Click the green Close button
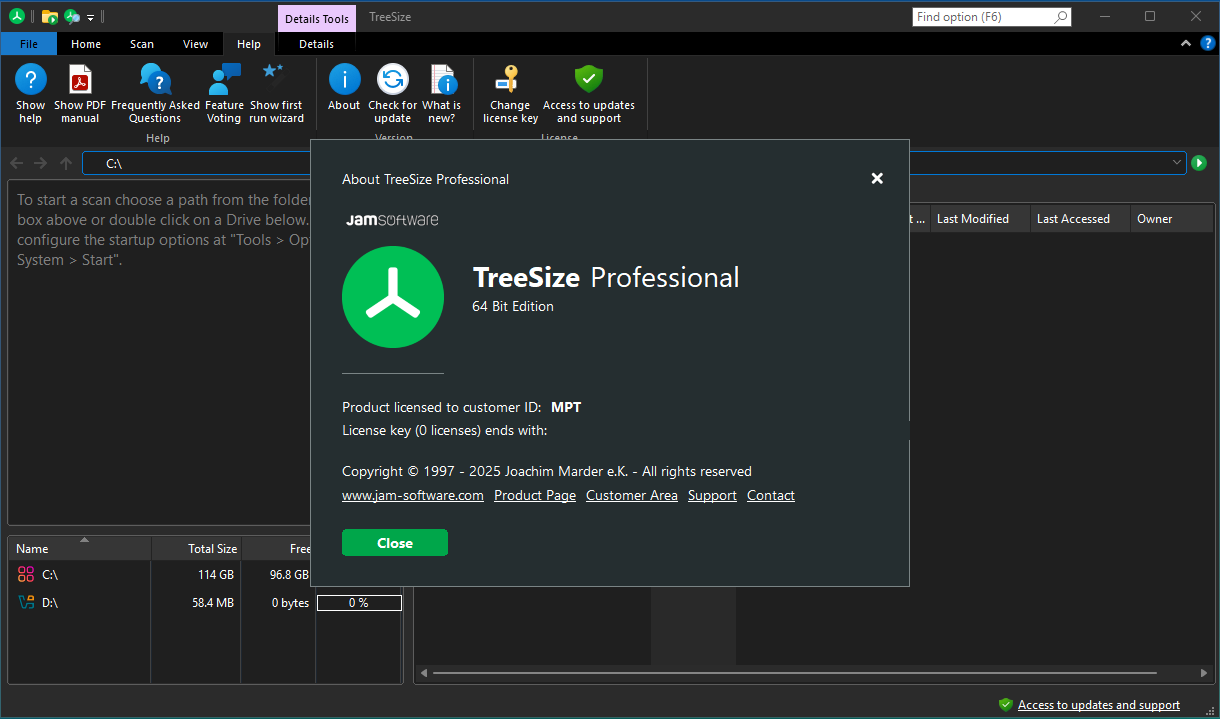Viewport: 1220px width, 719px height. pyautogui.click(x=395, y=543)
